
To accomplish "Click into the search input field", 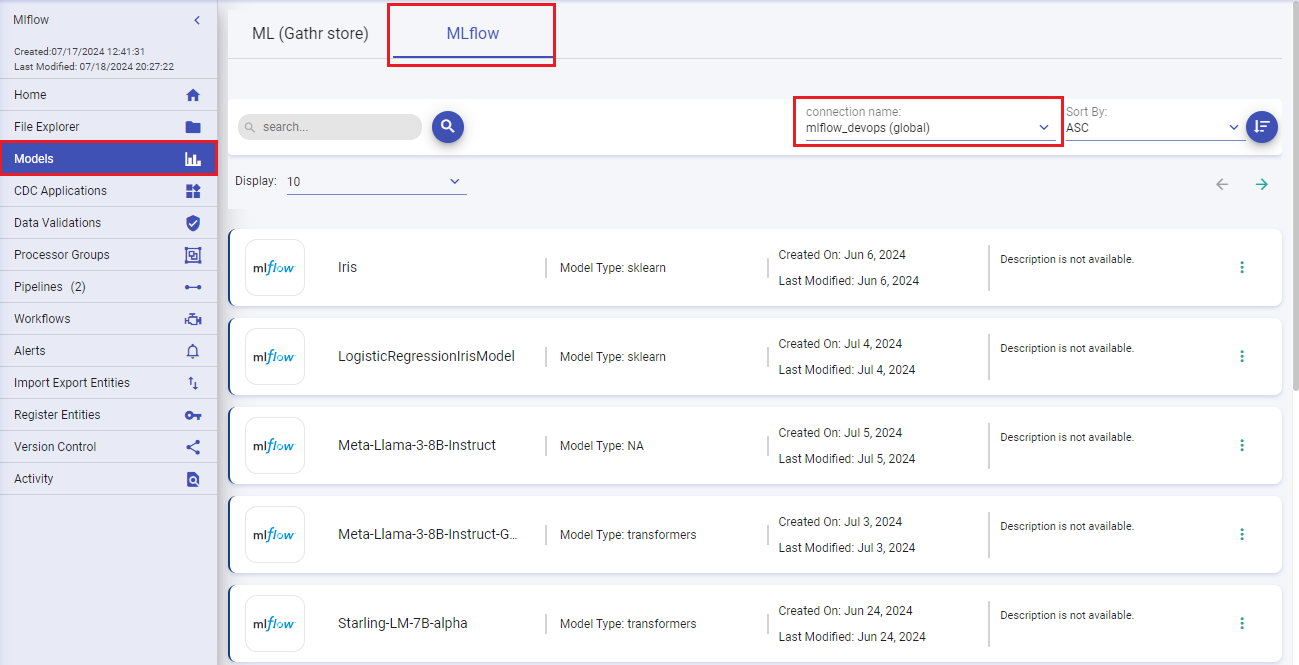I will 330,127.
